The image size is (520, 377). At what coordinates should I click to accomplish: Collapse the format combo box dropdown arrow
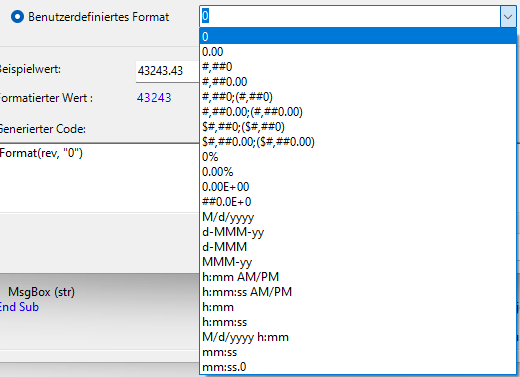point(508,16)
